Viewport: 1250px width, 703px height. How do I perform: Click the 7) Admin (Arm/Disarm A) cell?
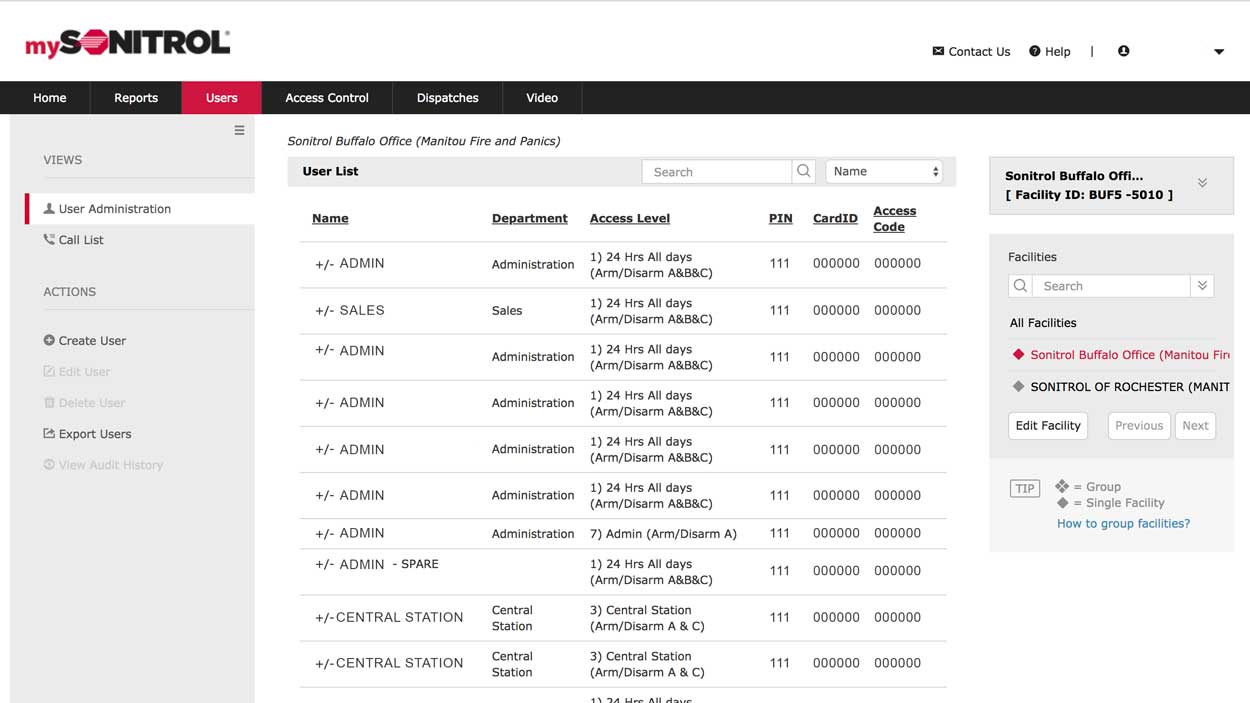(663, 533)
